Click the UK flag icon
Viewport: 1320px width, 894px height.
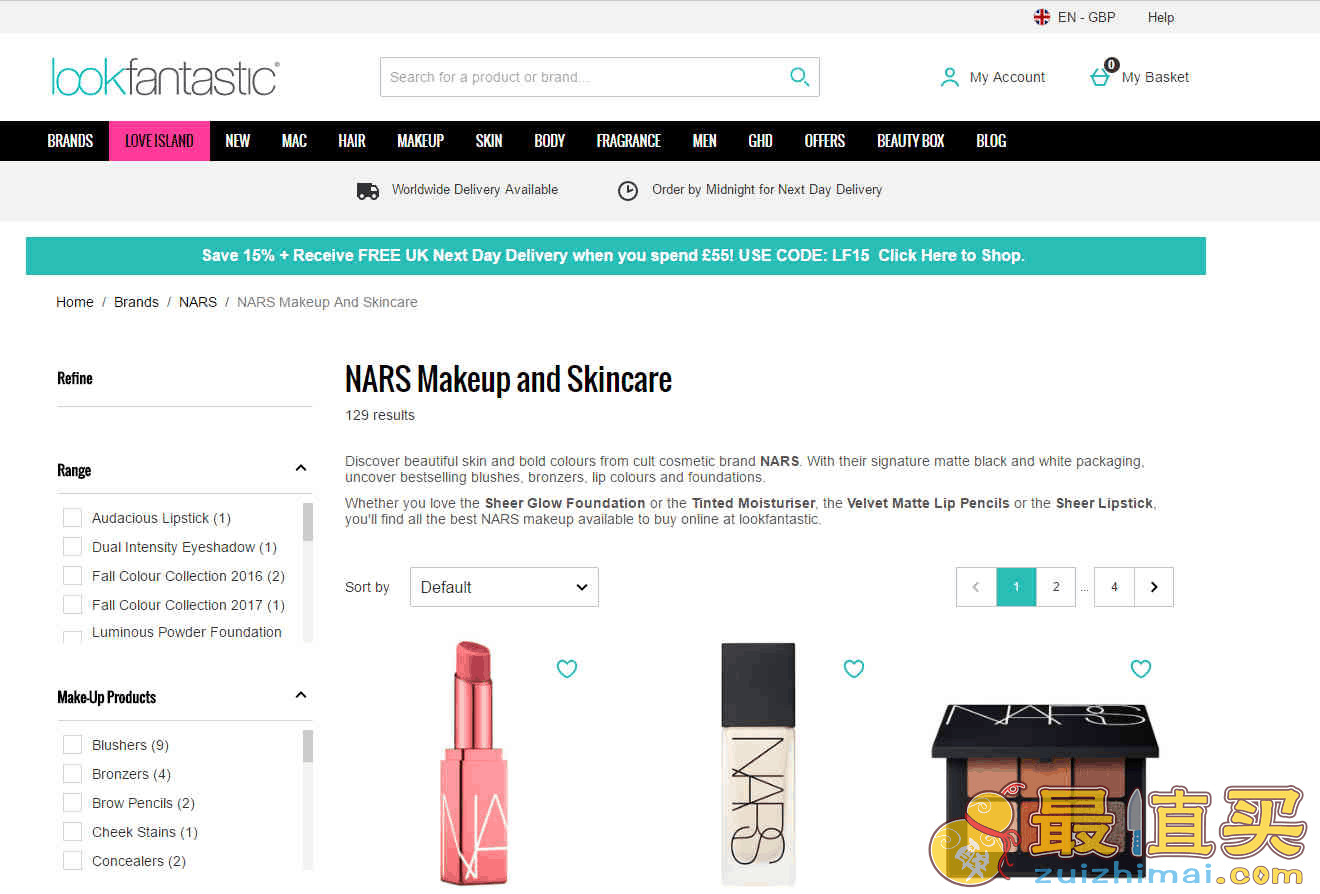tap(1042, 17)
